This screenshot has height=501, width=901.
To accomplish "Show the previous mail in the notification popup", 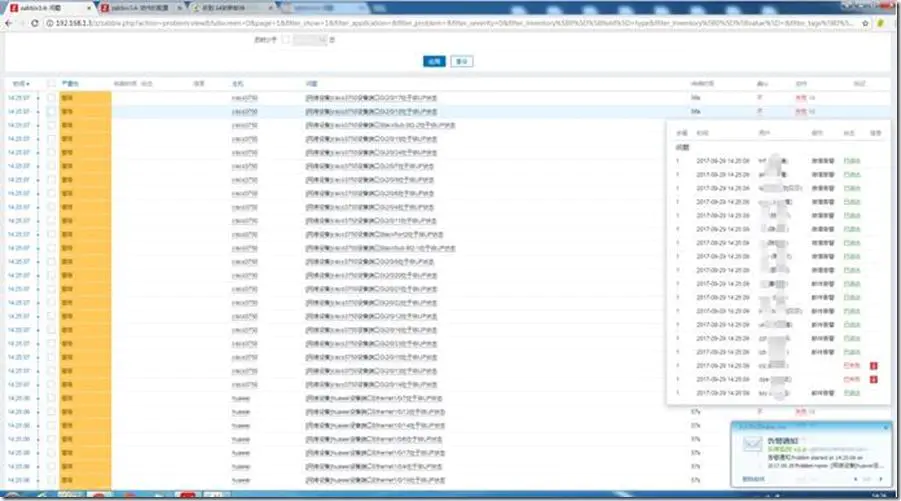I will coord(856,479).
